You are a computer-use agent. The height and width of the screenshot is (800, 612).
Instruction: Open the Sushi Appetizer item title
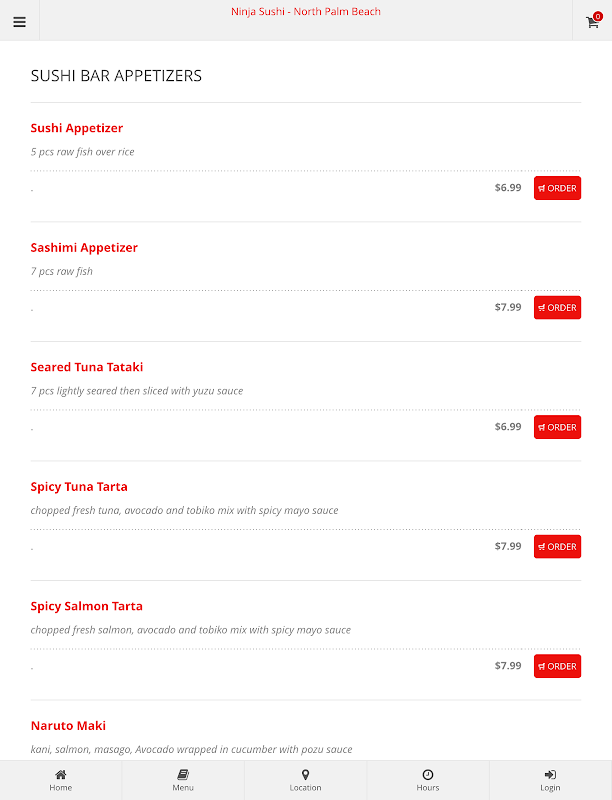pyautogui.click(x=77, y=128)
